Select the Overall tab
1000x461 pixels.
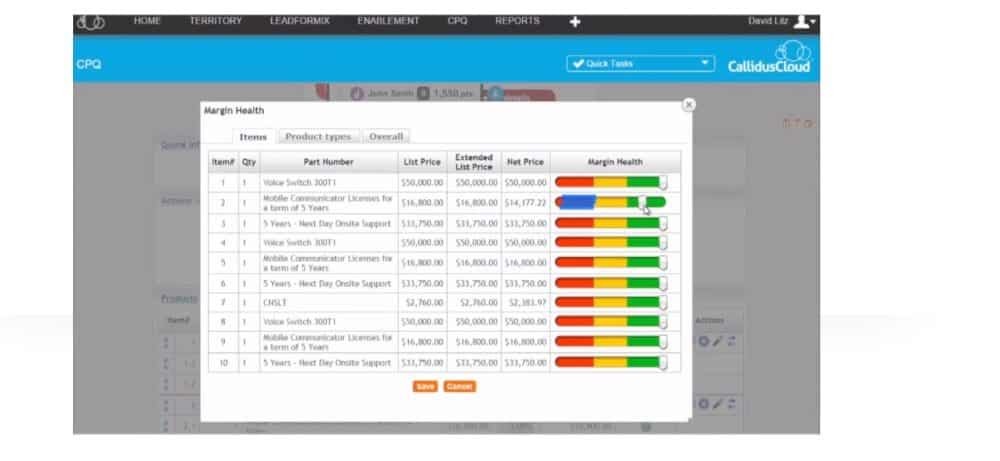point(386,137)
